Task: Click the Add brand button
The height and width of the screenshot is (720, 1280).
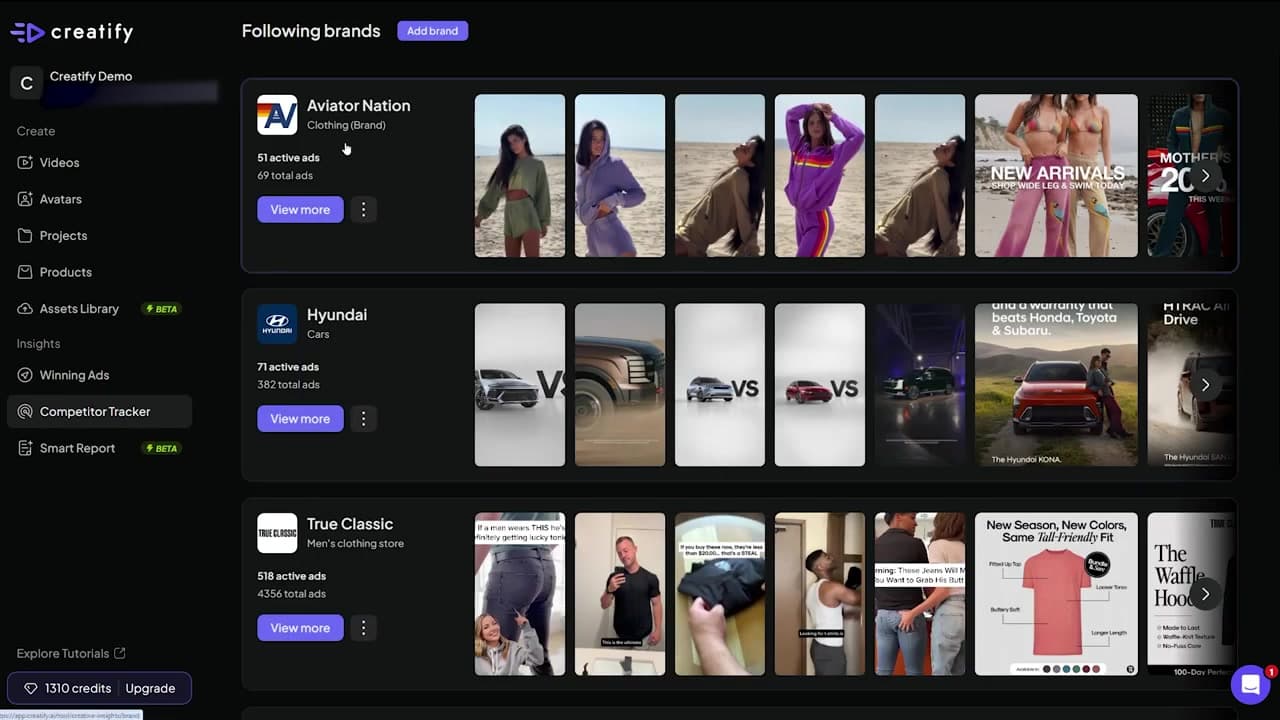Action: click(x=432, y=31)
